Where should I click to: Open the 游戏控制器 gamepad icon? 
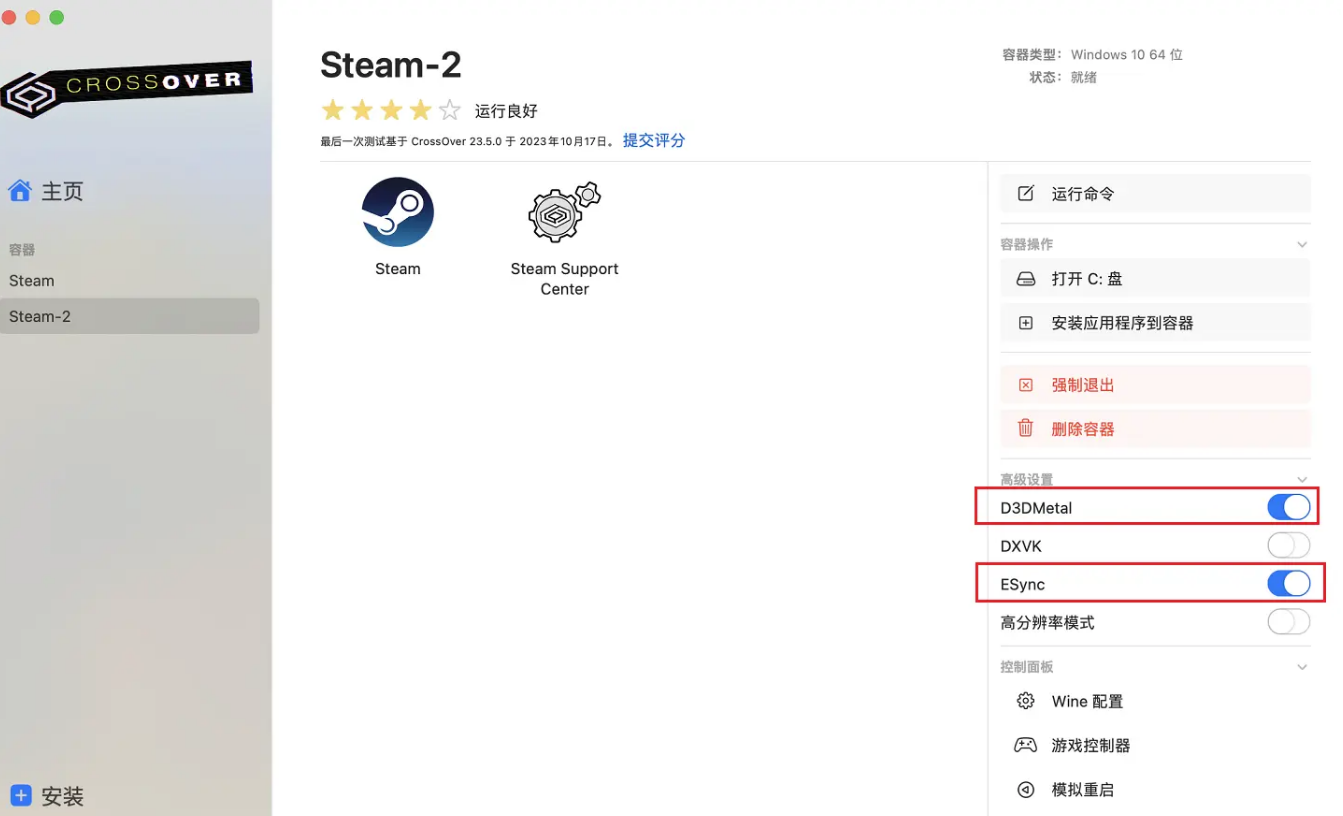[x=1025, y=745]
